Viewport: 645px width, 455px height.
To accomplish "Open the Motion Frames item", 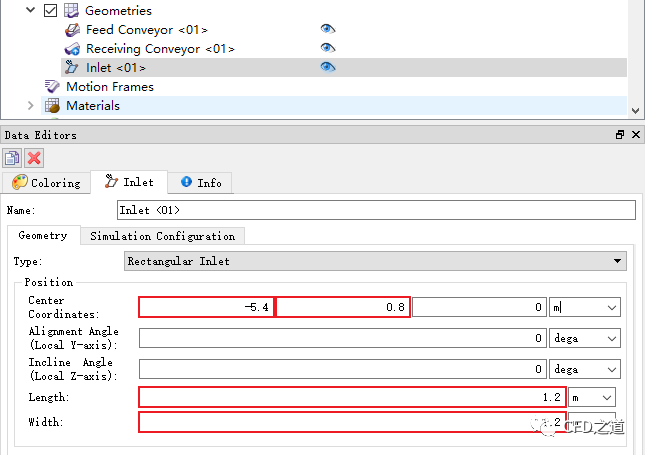I will coord(110,86).
